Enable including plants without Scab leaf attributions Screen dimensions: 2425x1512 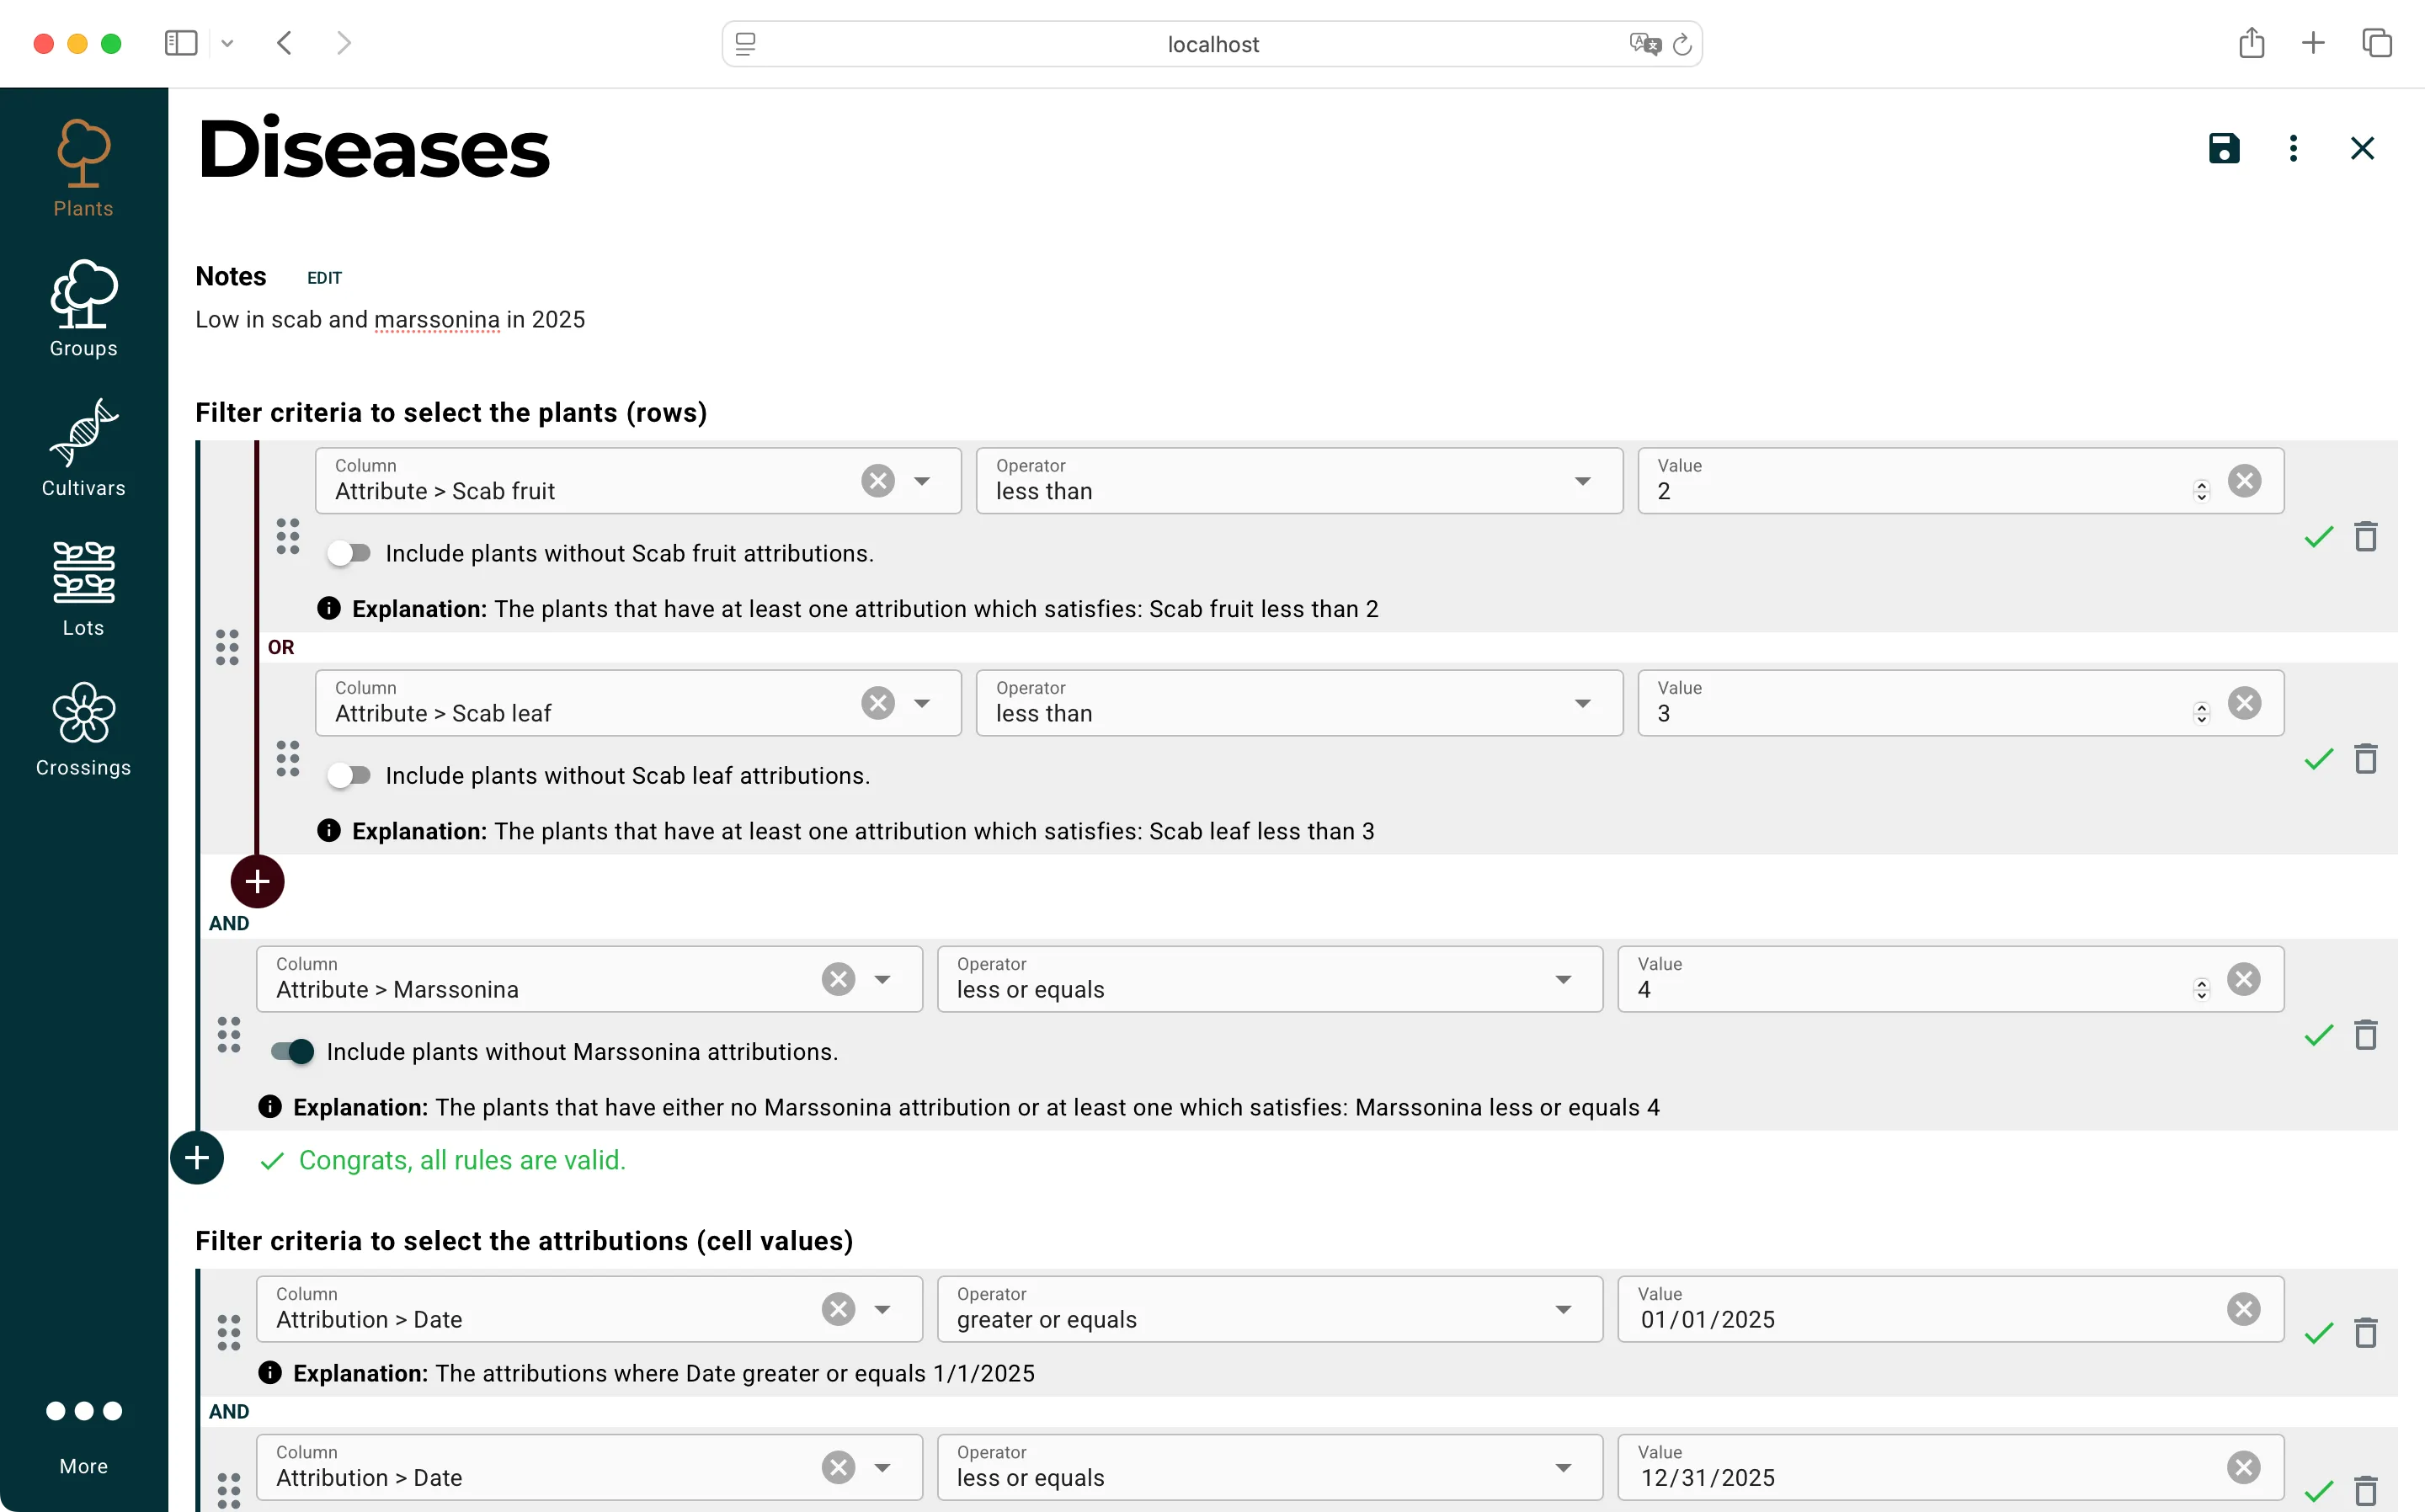[x=349, y=774]
